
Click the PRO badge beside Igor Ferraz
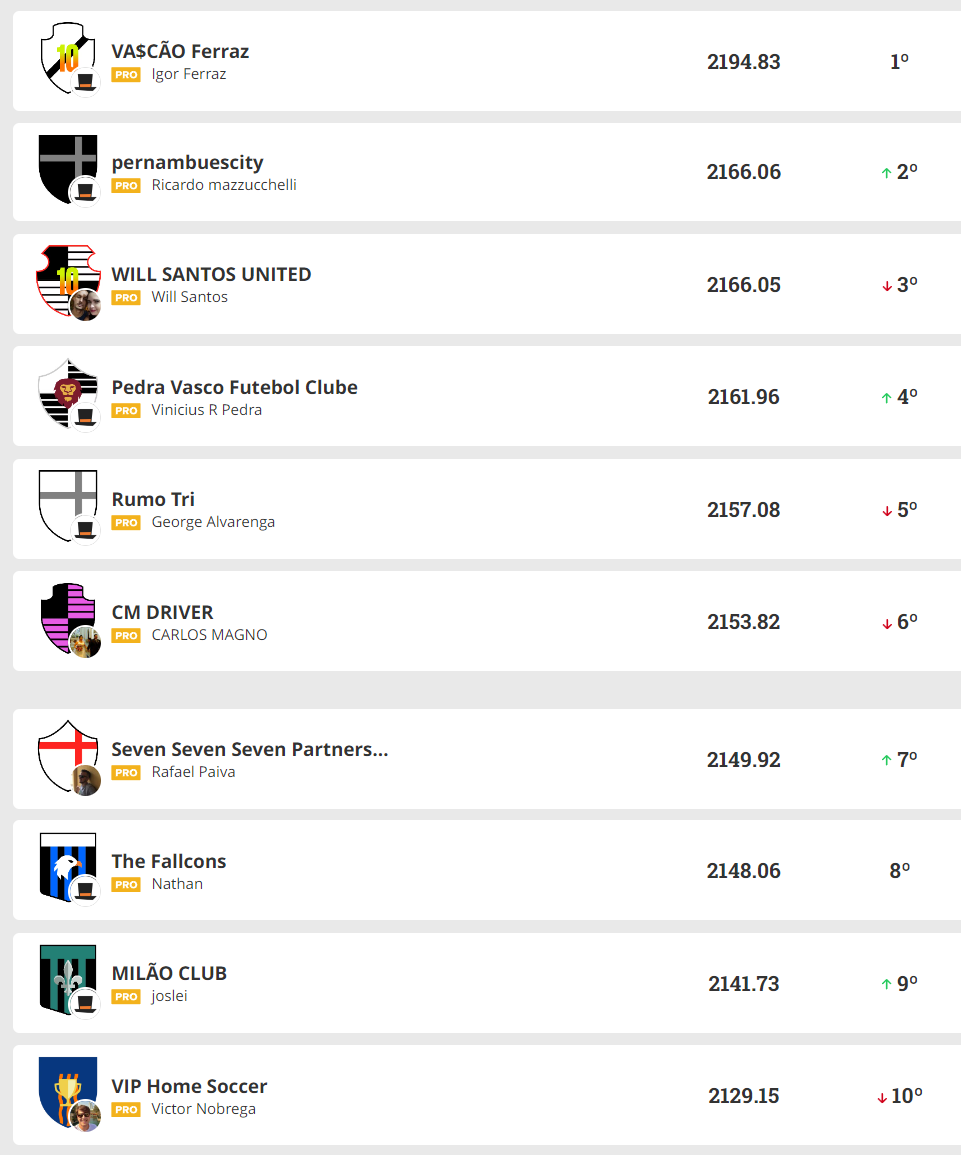click(x=126, y=75)
